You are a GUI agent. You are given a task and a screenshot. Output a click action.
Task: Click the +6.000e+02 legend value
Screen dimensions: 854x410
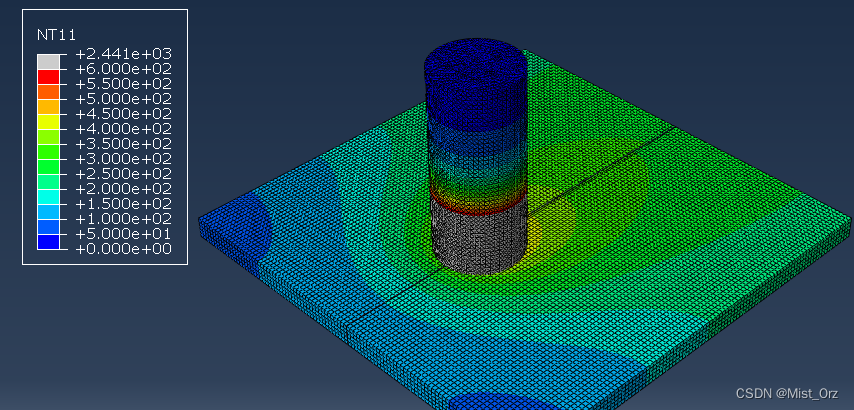[123, 69]
